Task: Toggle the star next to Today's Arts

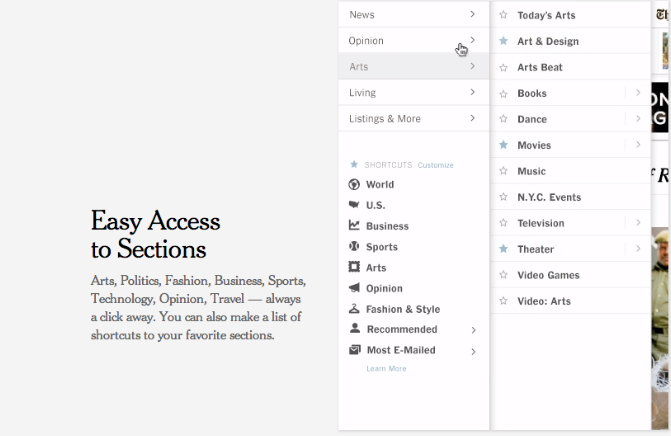Action: 504,15
